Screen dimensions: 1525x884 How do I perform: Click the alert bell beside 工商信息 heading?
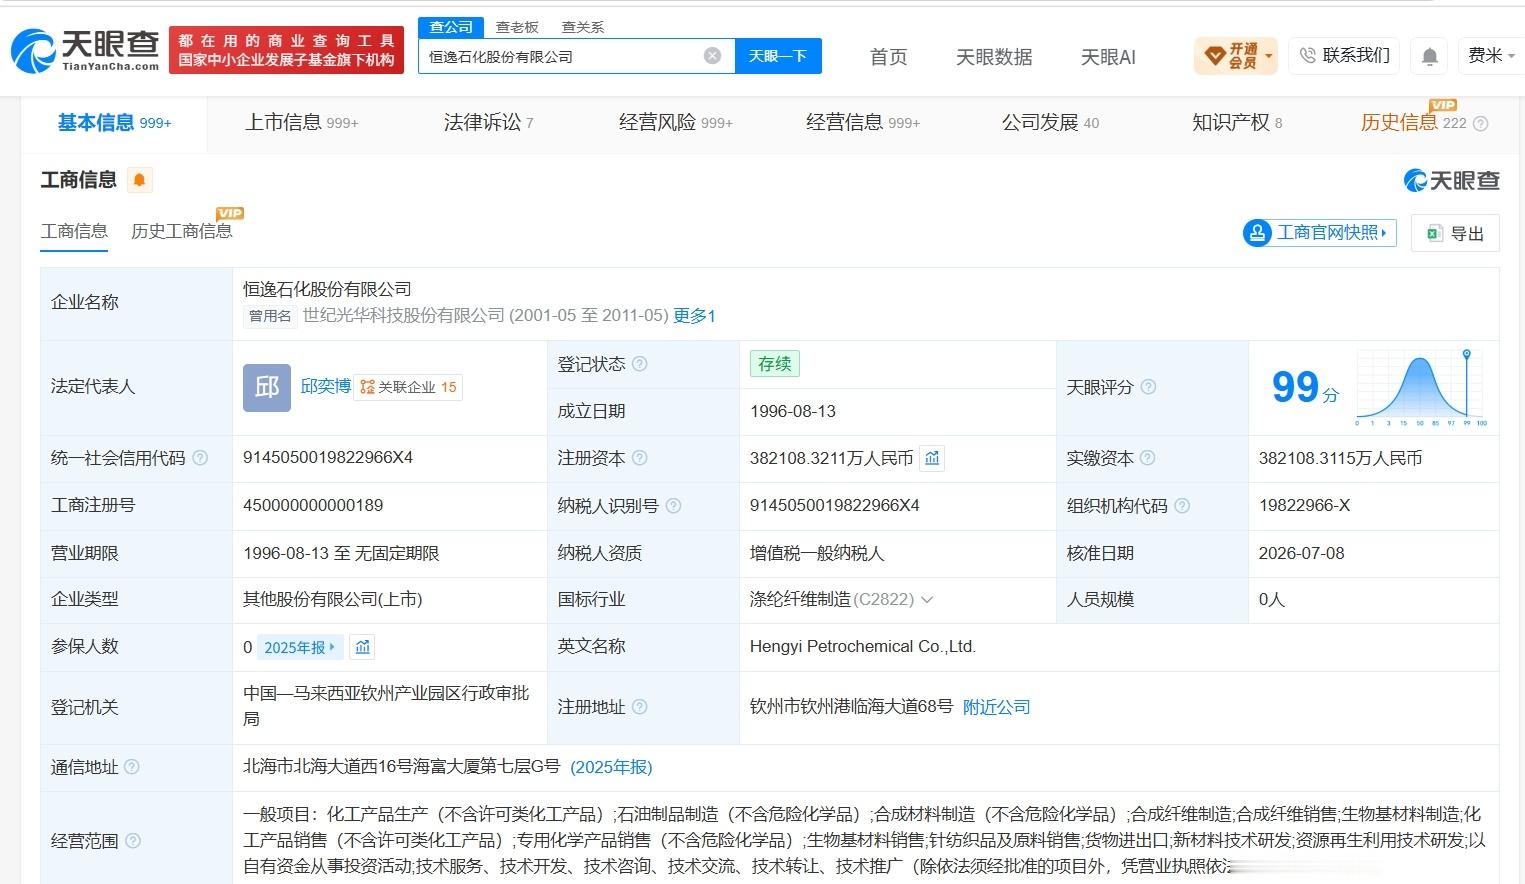(x=139, y=180)
